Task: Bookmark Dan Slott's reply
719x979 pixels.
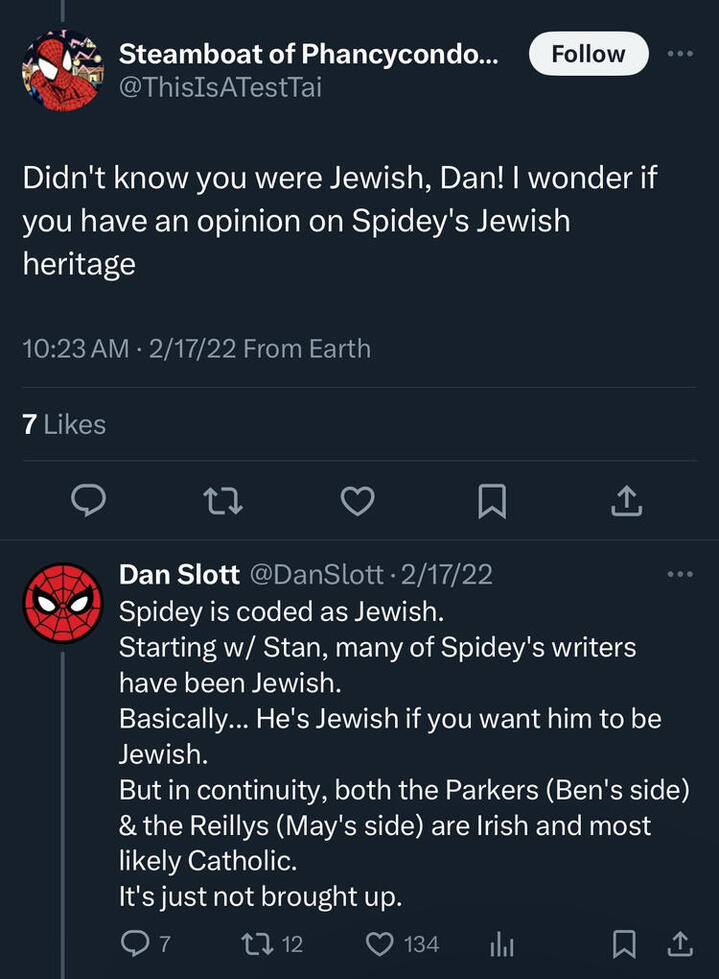Action: 624,943
